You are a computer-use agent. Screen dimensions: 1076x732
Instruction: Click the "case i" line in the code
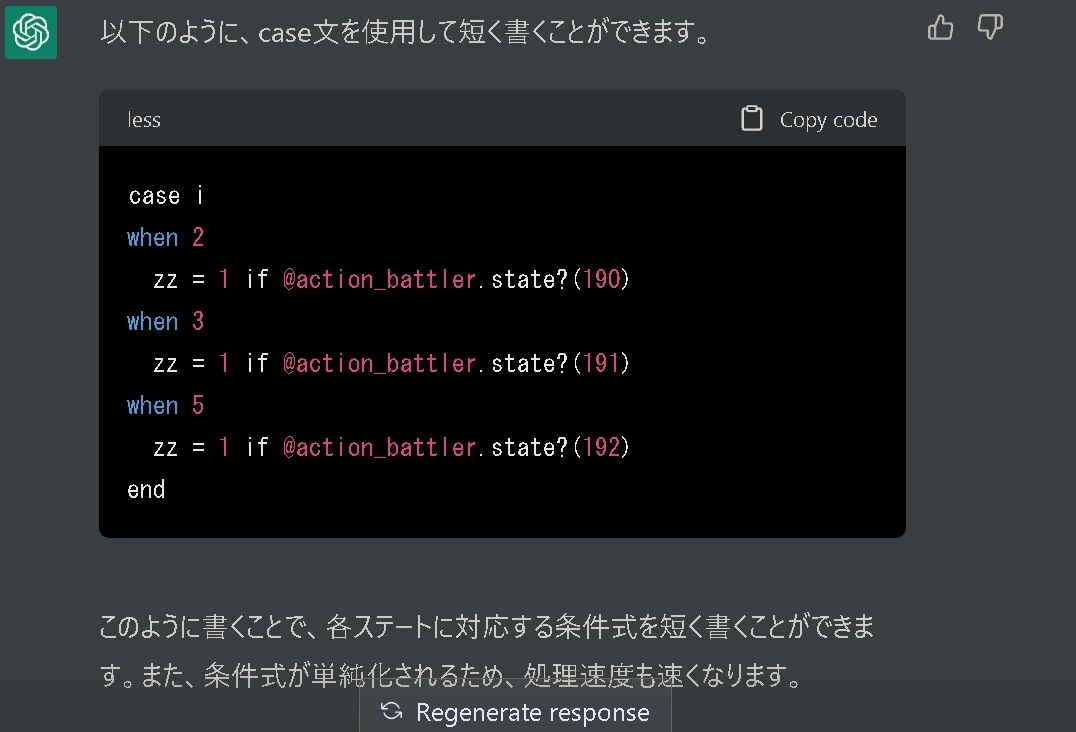166,196
